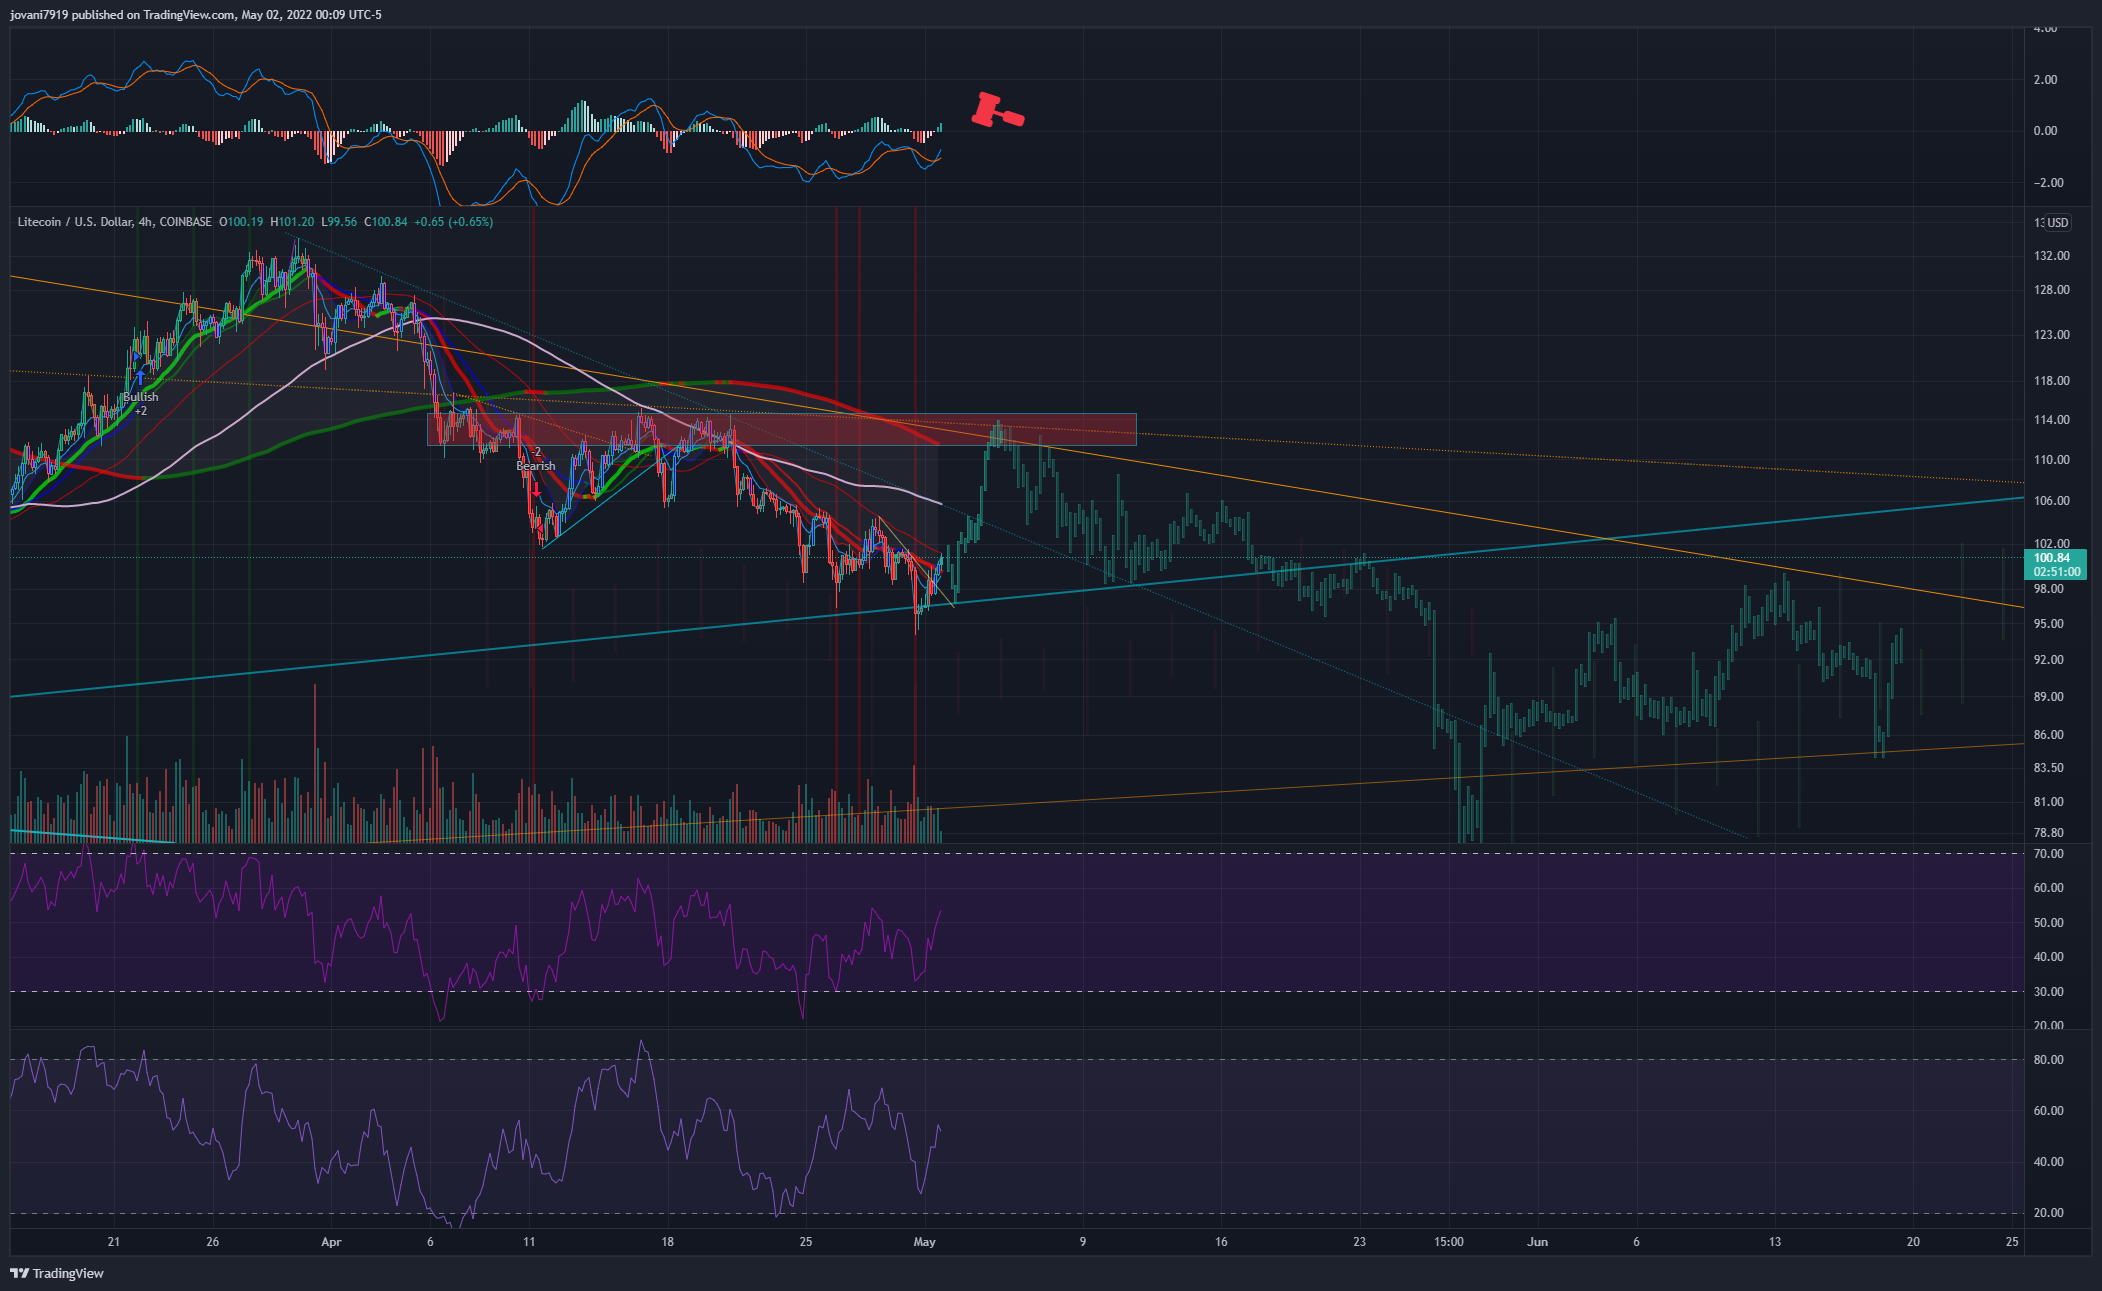This screenshot has height=1291, width=2102.
Task: Click price scale label 106.00
Action: (2051, 501)
